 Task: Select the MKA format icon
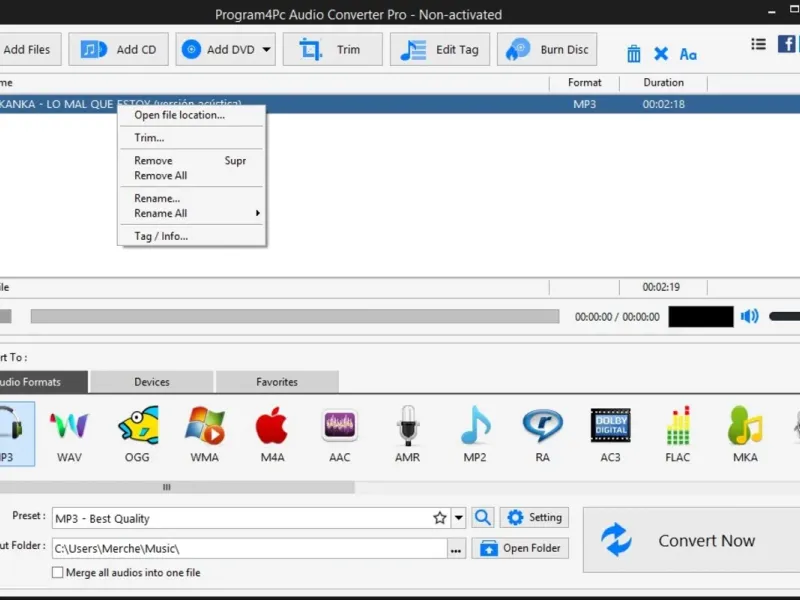[x=745, y=434]
